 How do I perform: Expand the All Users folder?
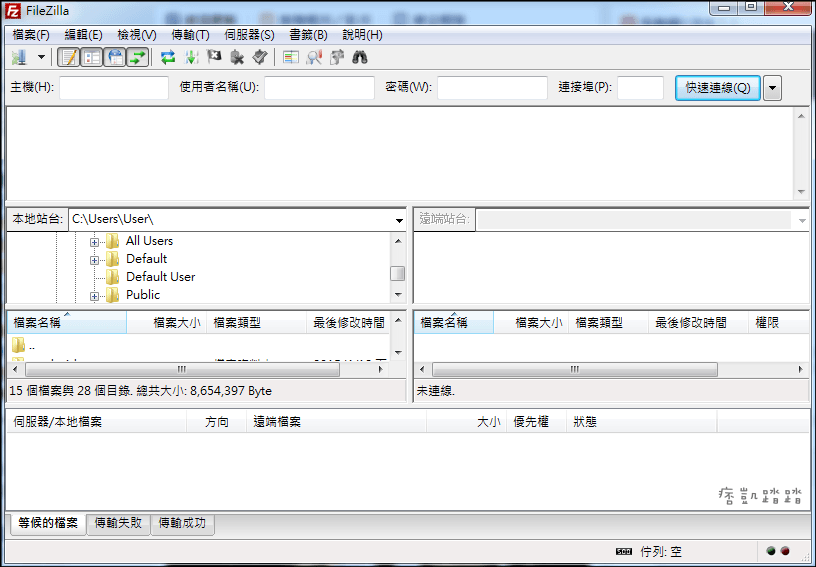[x=94, y=242]
